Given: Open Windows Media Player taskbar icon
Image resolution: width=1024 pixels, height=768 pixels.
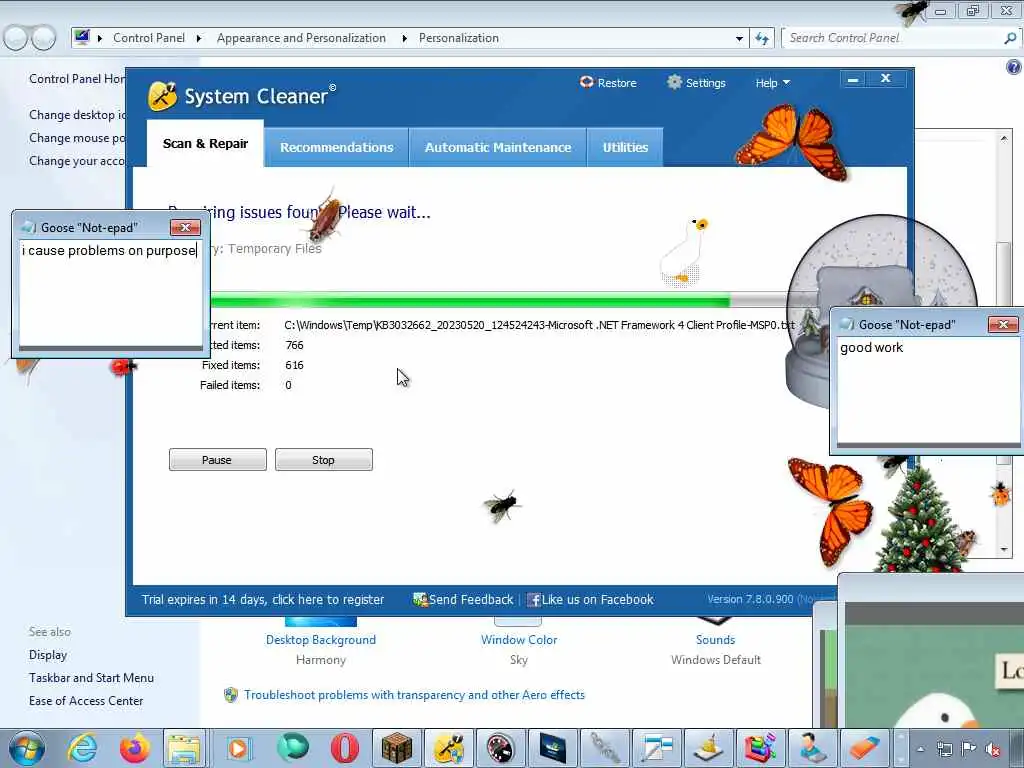Looking at the screenshot, I should [x=238, y=748].
